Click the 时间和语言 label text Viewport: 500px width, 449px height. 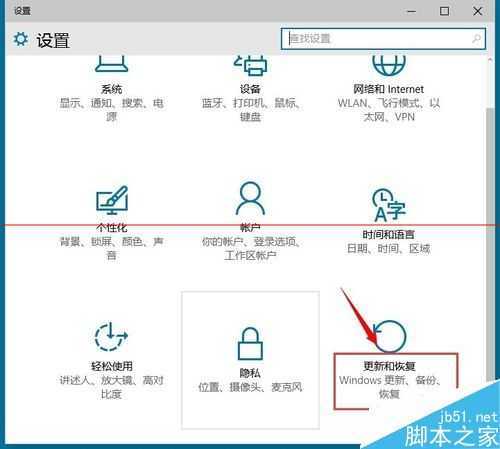pos(389,235)
